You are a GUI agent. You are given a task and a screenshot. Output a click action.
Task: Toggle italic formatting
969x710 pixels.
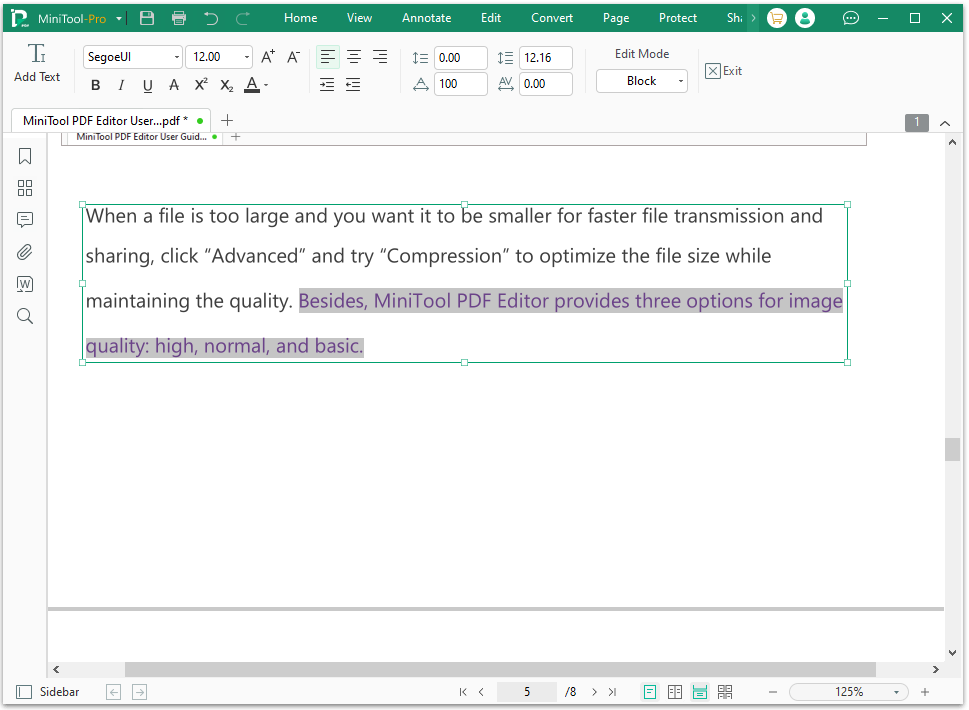[x=121, y=85]
